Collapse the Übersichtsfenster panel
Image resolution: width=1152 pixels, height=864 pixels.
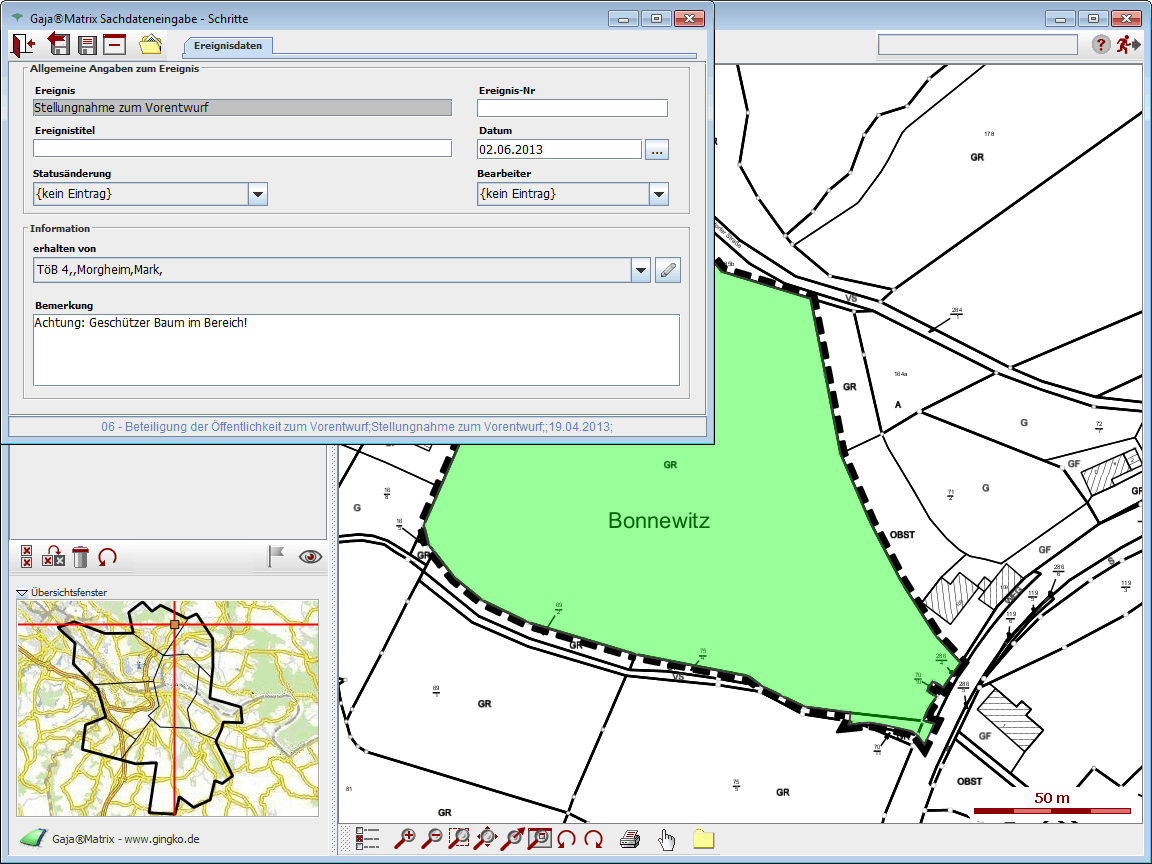click(x=22, y=593)
